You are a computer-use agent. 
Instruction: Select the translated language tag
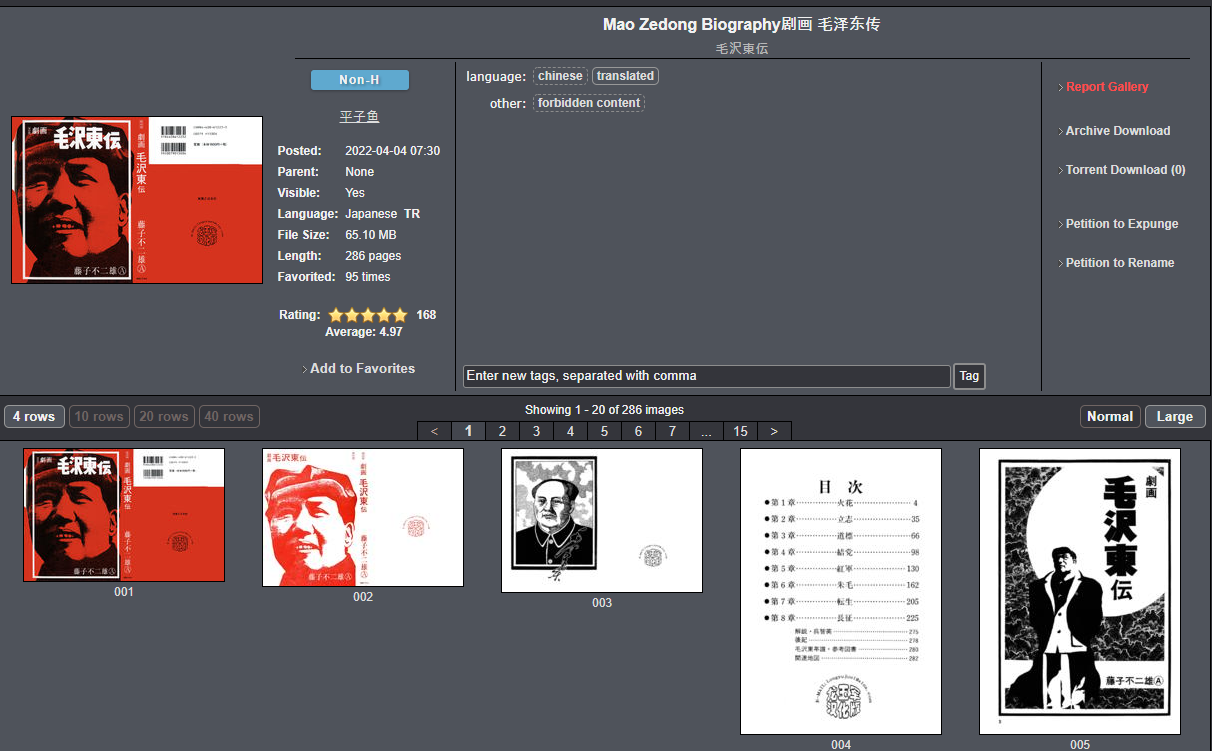coord(625,76)
